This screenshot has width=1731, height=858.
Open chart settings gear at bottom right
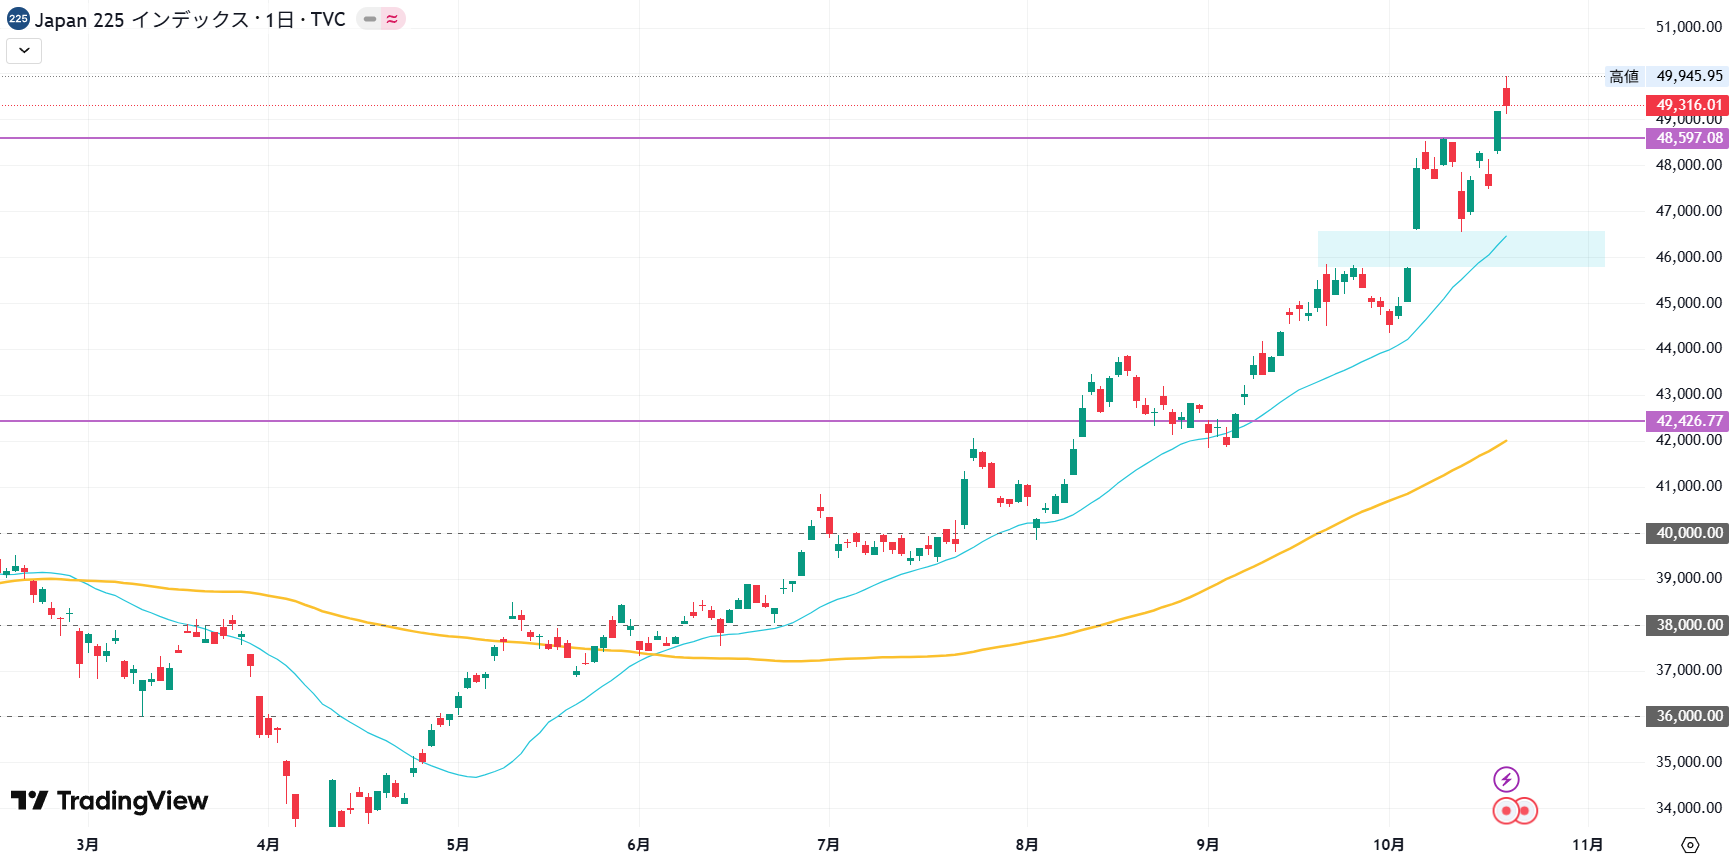(1690, 845)
